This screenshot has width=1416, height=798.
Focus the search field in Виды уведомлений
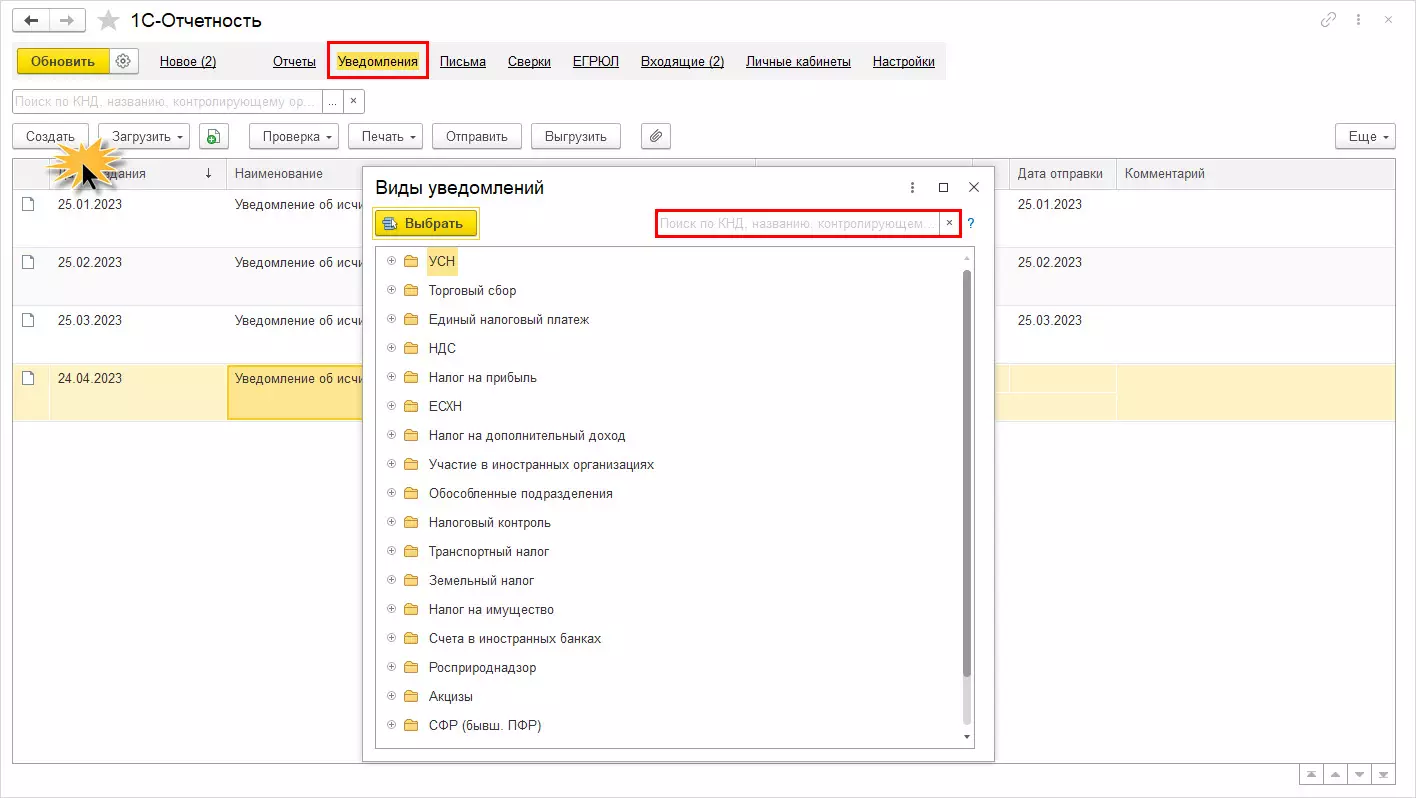click(797, 223)
